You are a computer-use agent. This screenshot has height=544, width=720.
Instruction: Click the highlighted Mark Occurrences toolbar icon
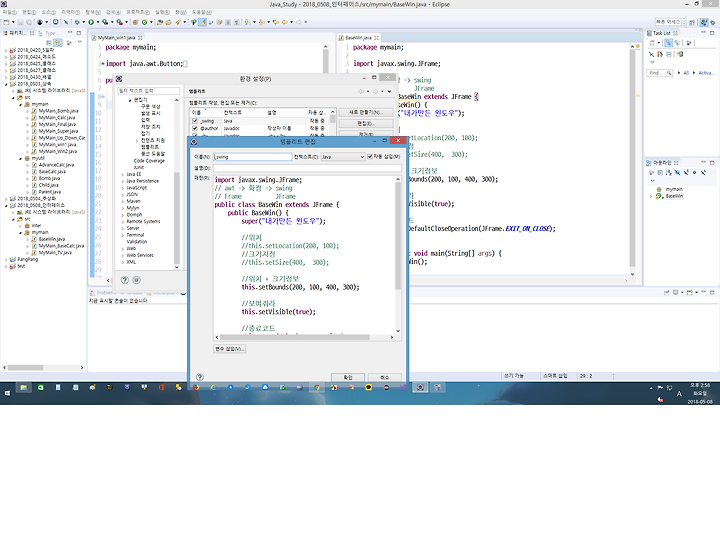[202, 22]
